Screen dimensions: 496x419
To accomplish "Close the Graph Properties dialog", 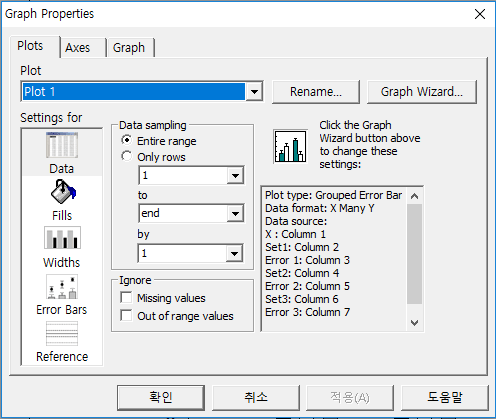I will tap(480, 14).
